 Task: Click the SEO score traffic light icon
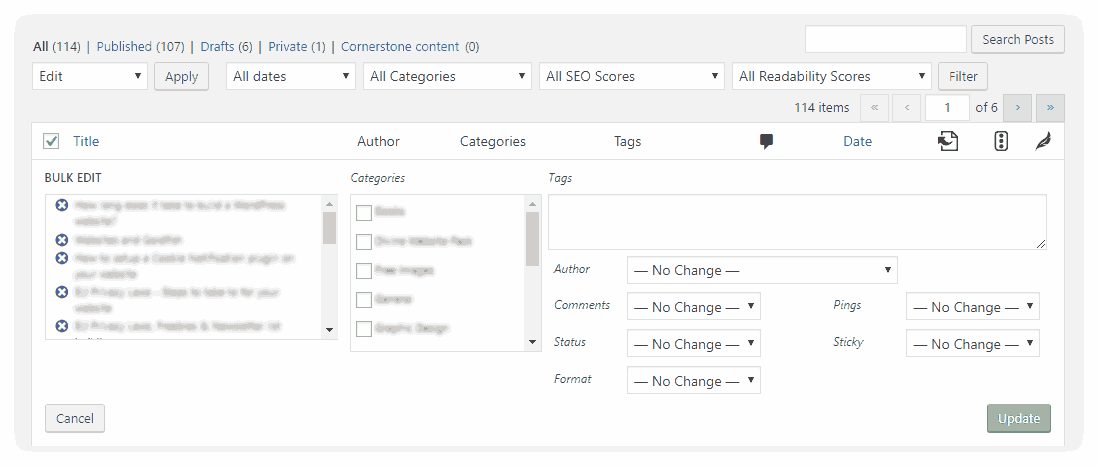coord(1001,142)
